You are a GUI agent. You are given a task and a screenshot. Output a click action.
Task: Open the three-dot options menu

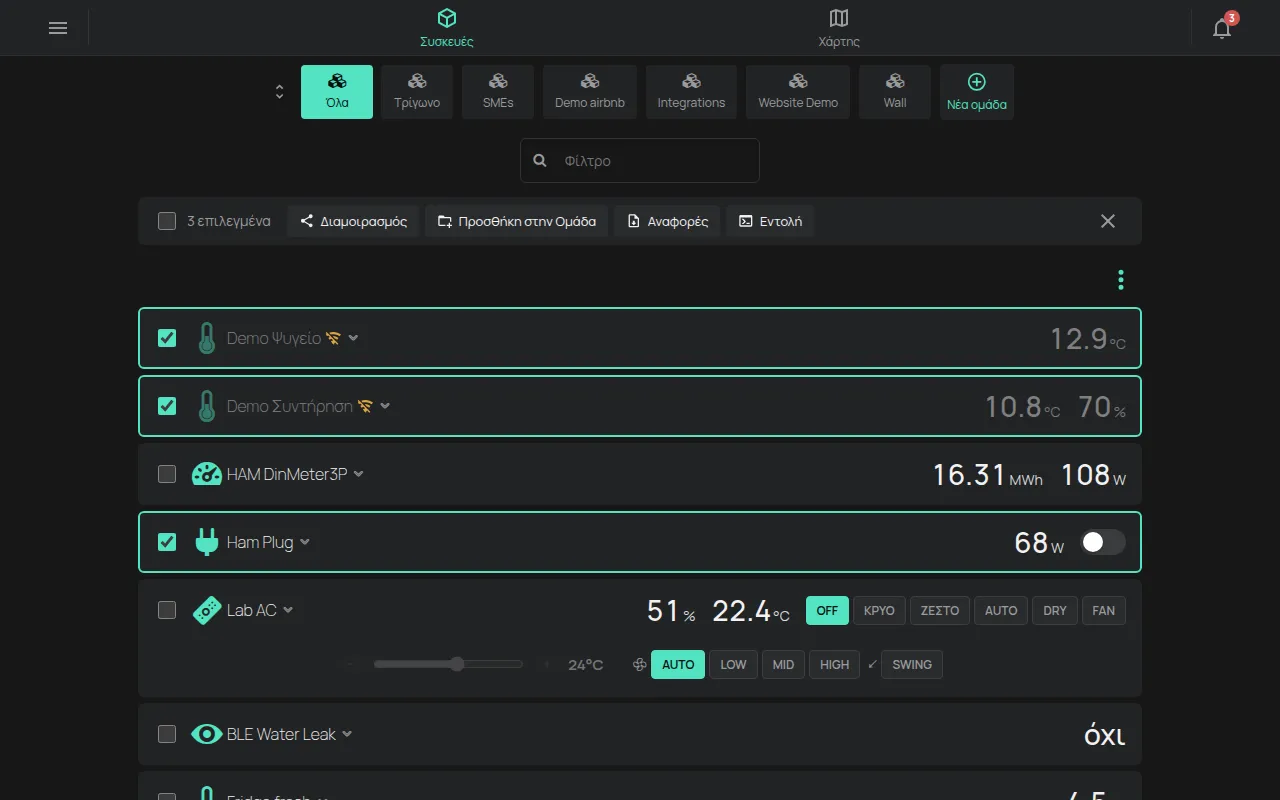coord(1121,280)
